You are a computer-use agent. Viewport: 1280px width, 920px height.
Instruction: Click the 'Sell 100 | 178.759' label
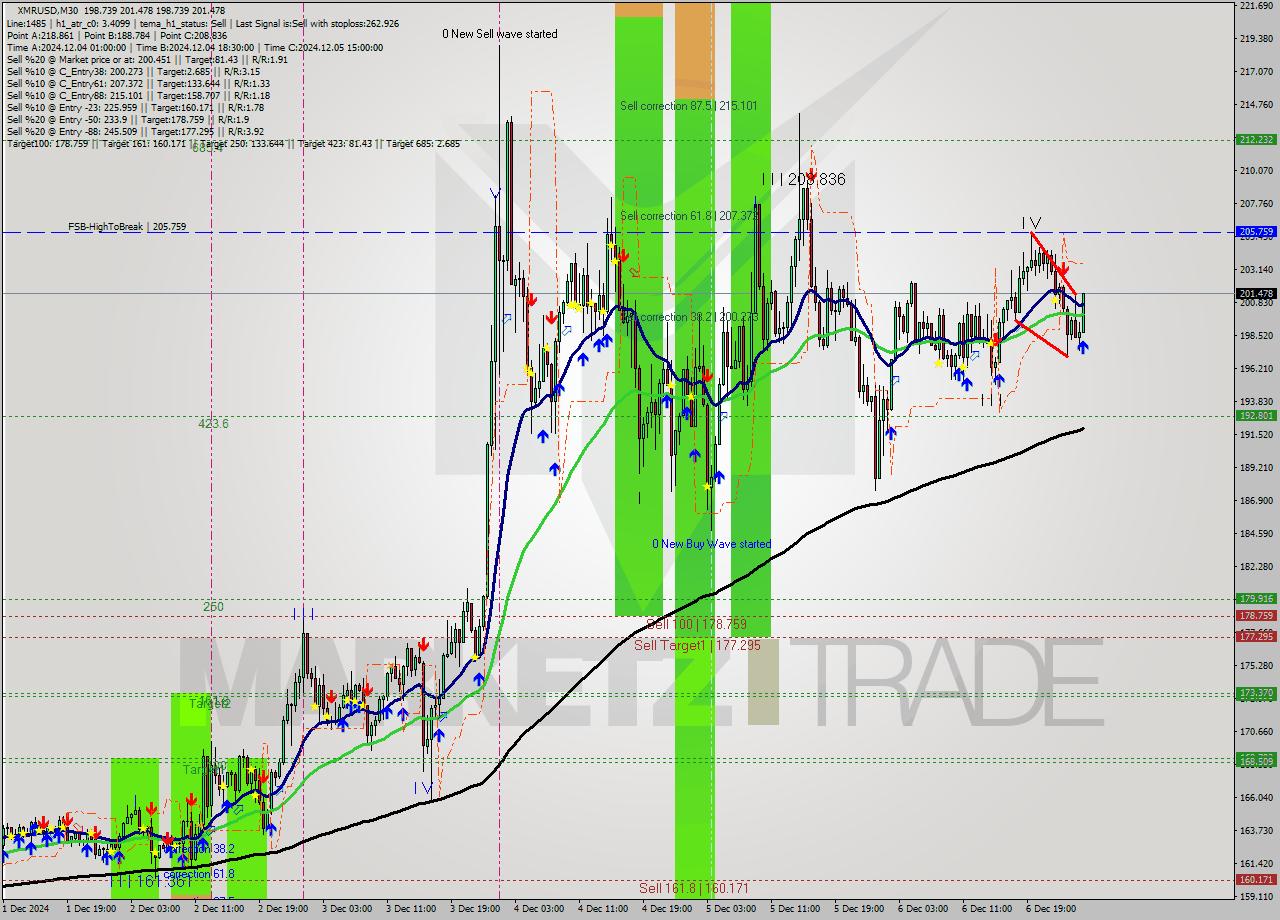pos(696,624)
